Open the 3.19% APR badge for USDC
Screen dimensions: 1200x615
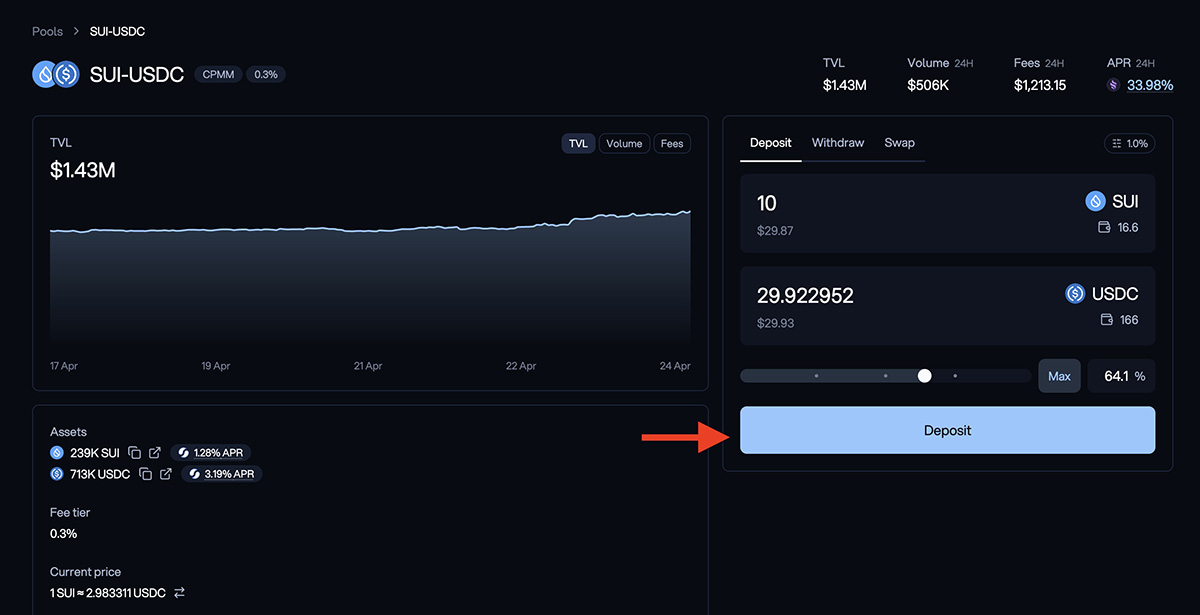(221, 474)
